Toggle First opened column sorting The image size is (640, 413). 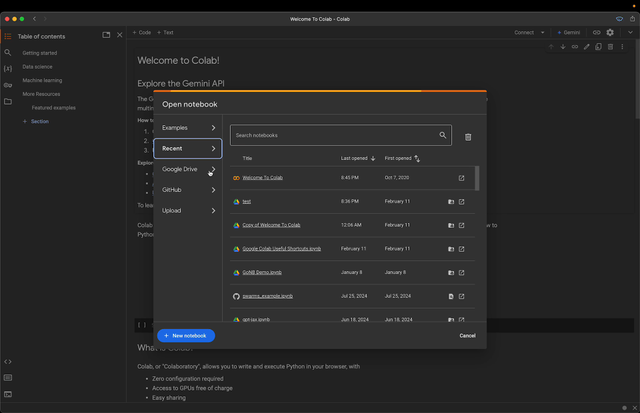click(417, 158)
